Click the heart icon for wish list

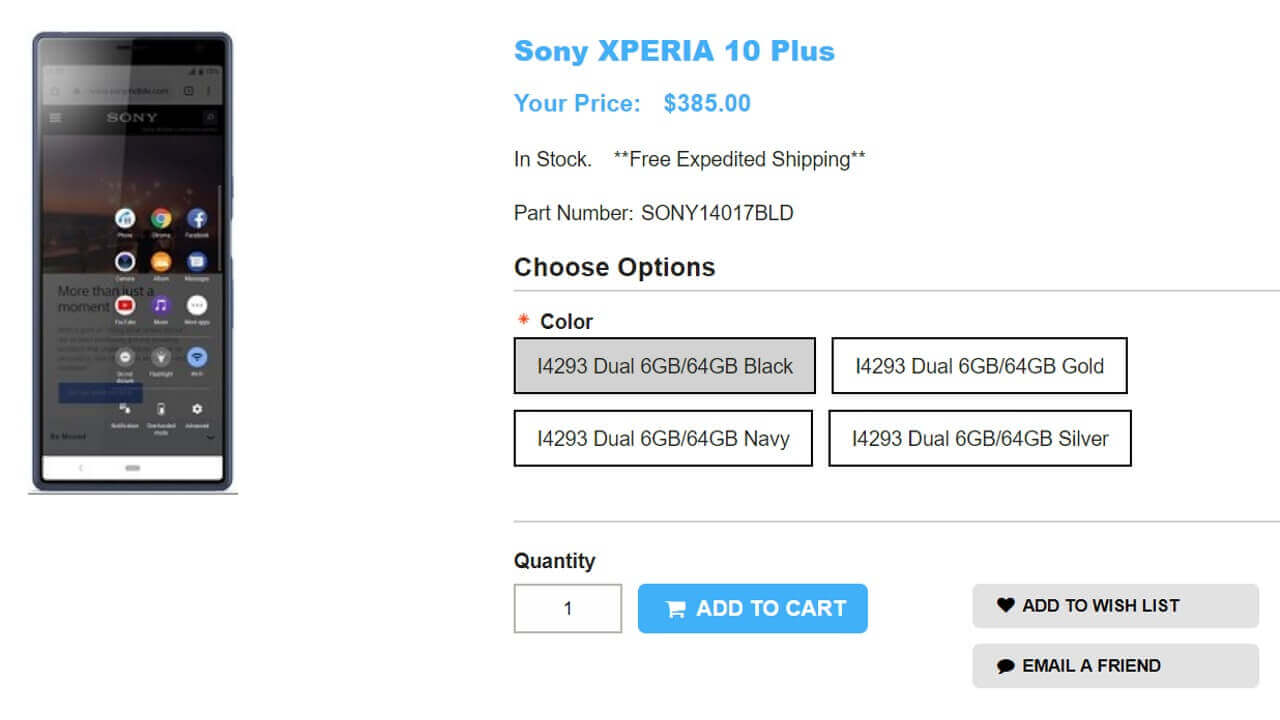[1005, 605]
